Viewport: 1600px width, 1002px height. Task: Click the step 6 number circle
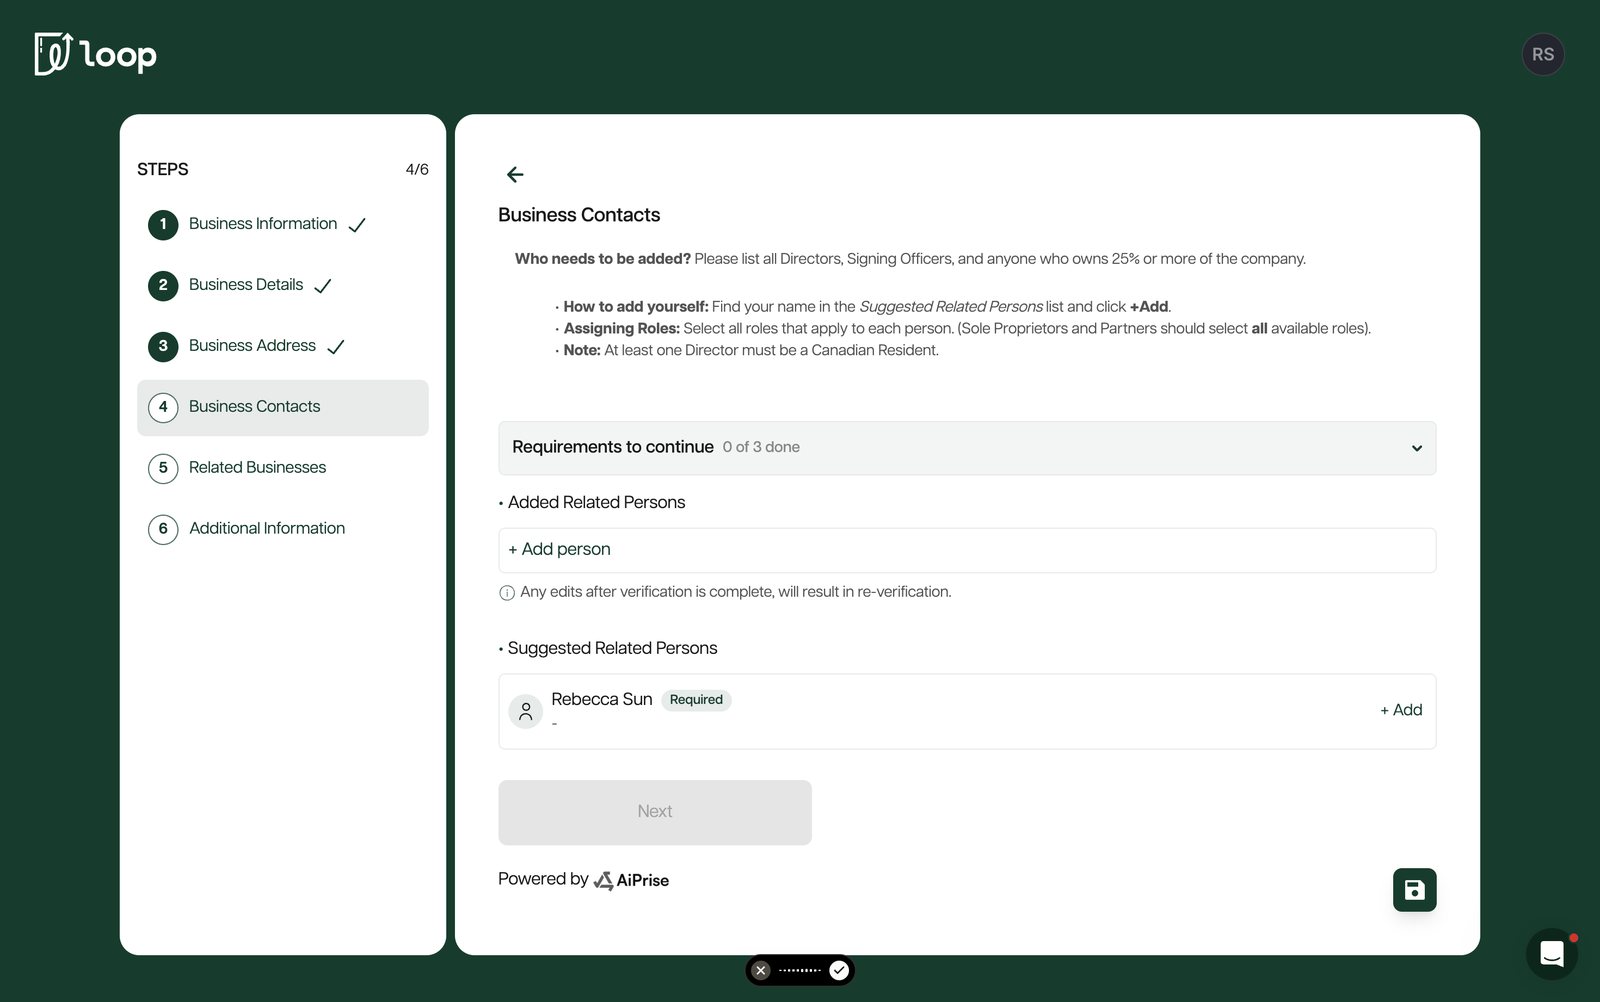[163, 529]
